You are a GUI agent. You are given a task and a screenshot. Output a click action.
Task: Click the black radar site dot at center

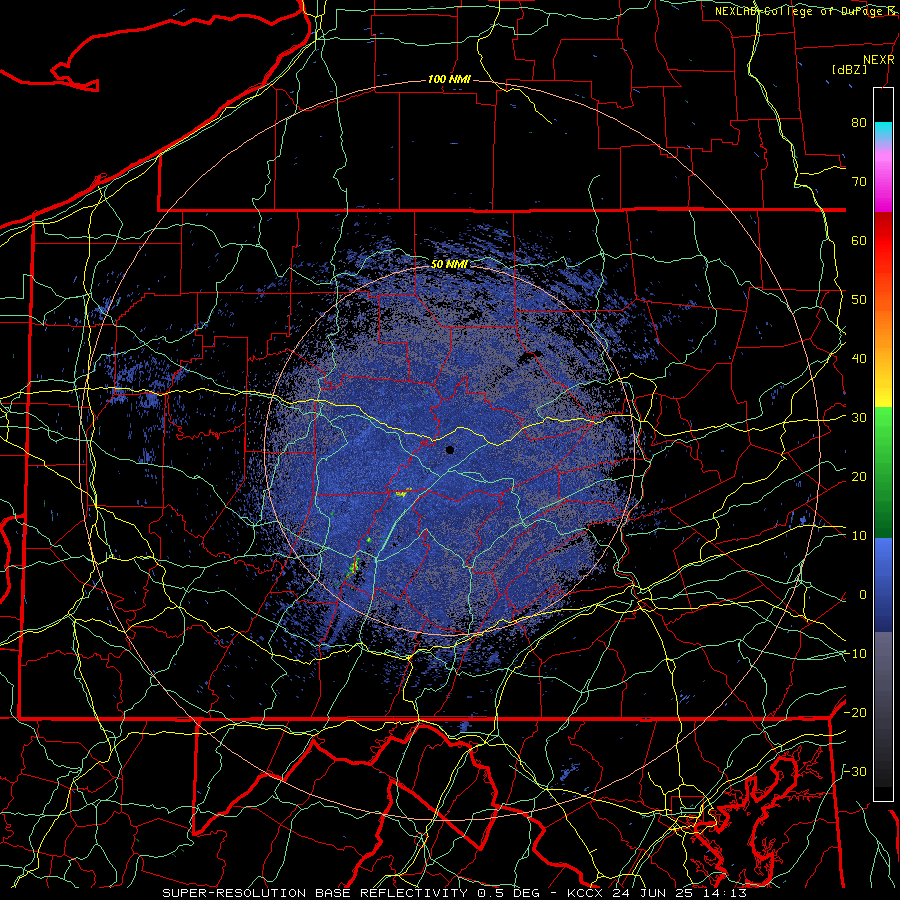[450, 450]
